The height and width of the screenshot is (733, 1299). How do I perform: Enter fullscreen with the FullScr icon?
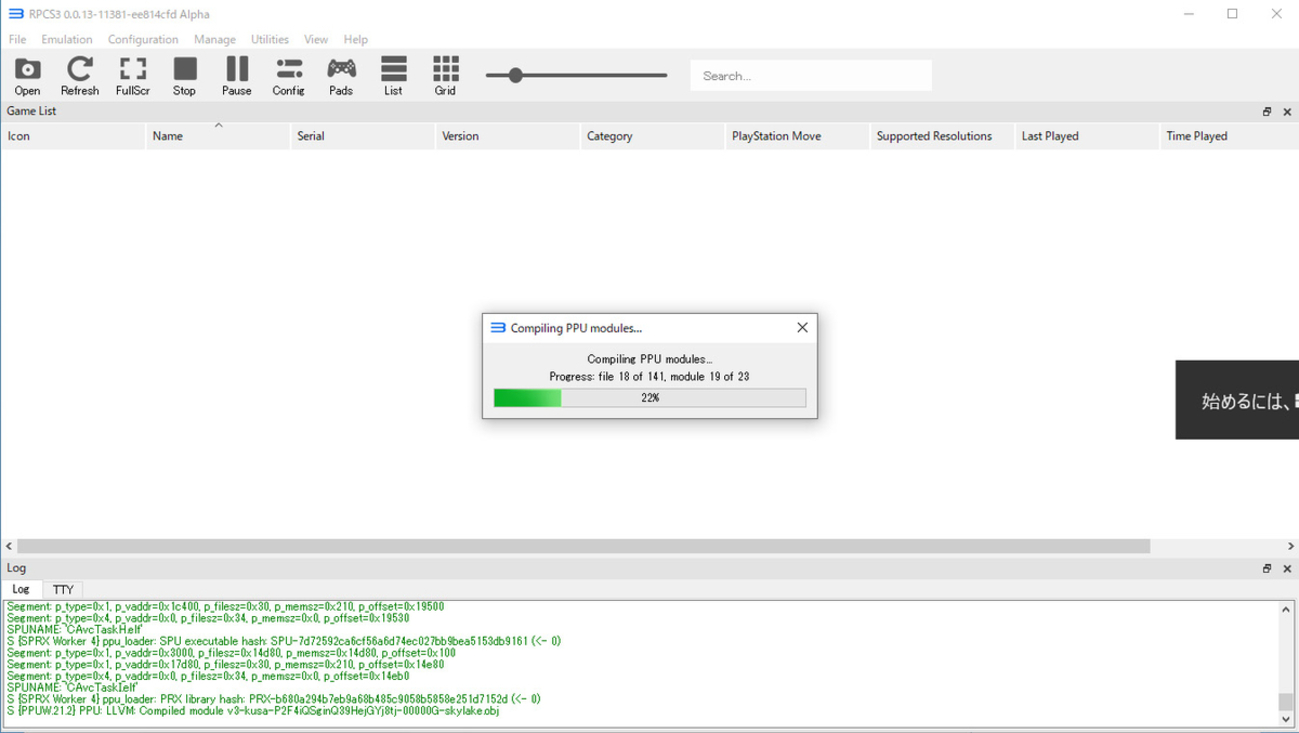[133, 76]
